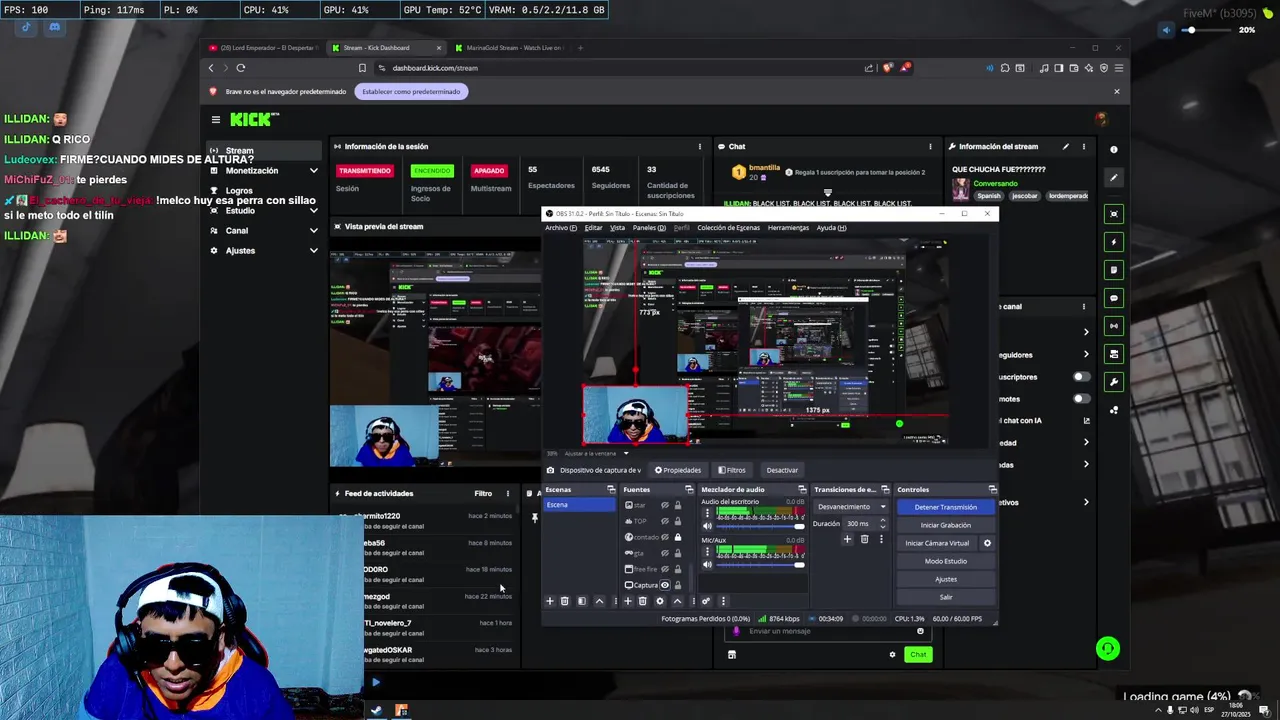Open OBS source Propiedades
Image resolution: width=1280 pixels, height=720 pixels.
678,470
